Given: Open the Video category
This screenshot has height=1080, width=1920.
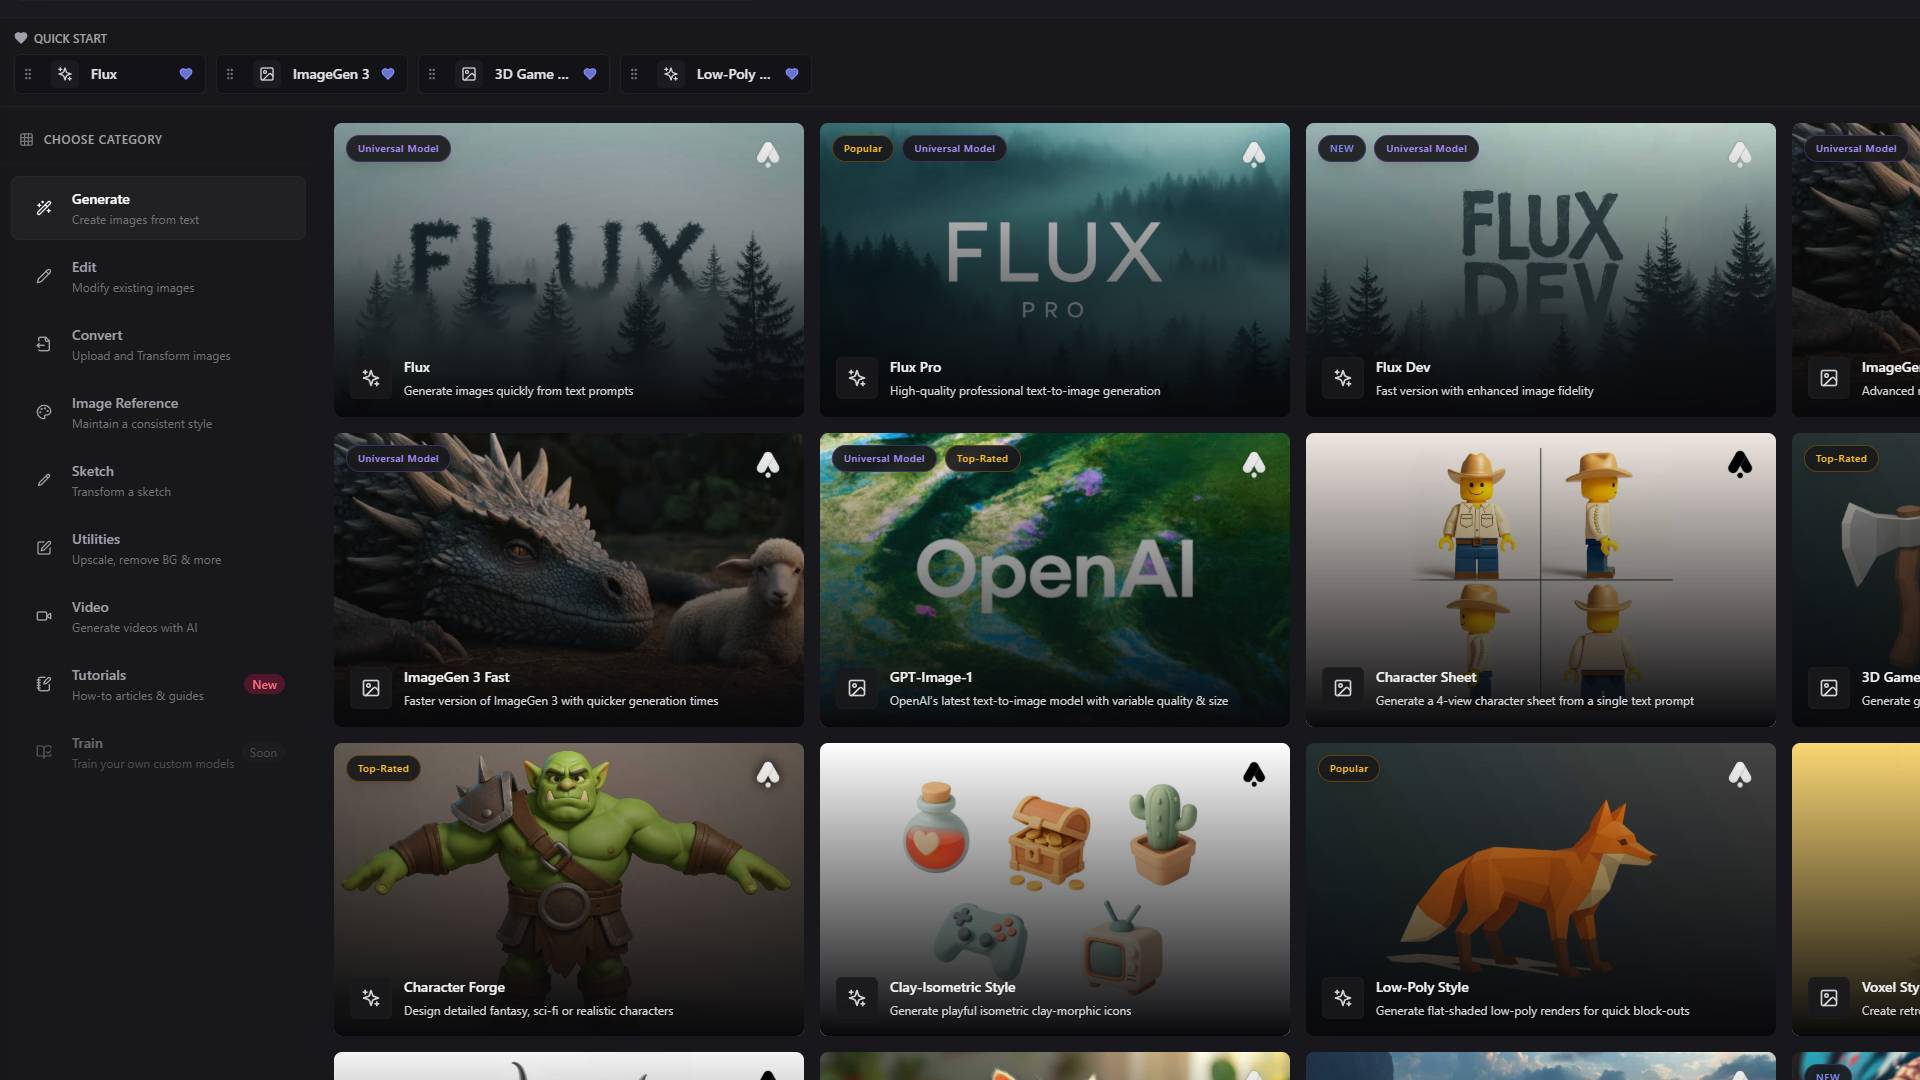Looking at the screenshot, I should pyautogui.click(x=158, y=616).
